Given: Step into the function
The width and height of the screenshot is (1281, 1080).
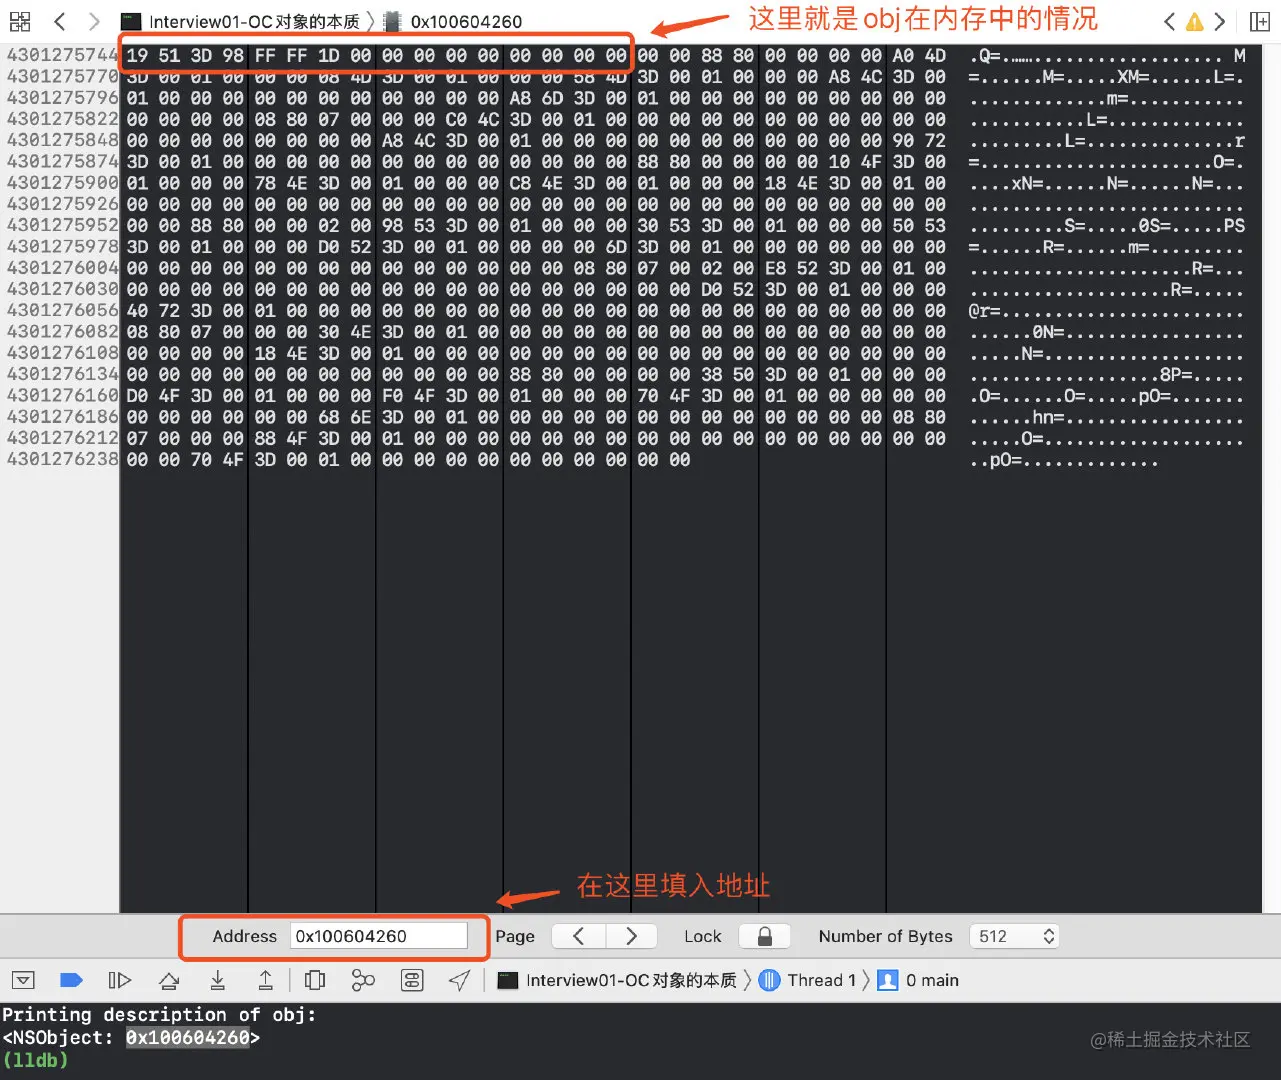Looking at the screenshot, I should [217, 980].
